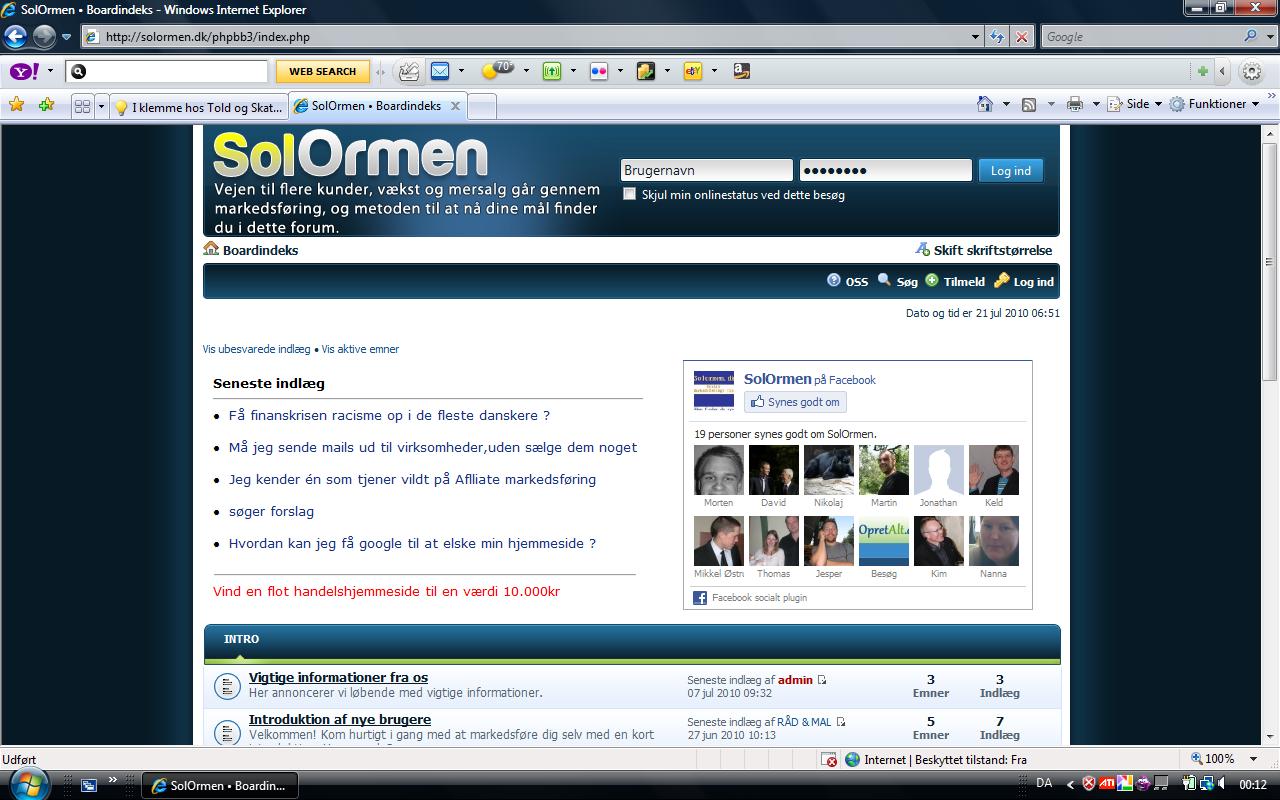Click the RSS feeds icon

1029,104
